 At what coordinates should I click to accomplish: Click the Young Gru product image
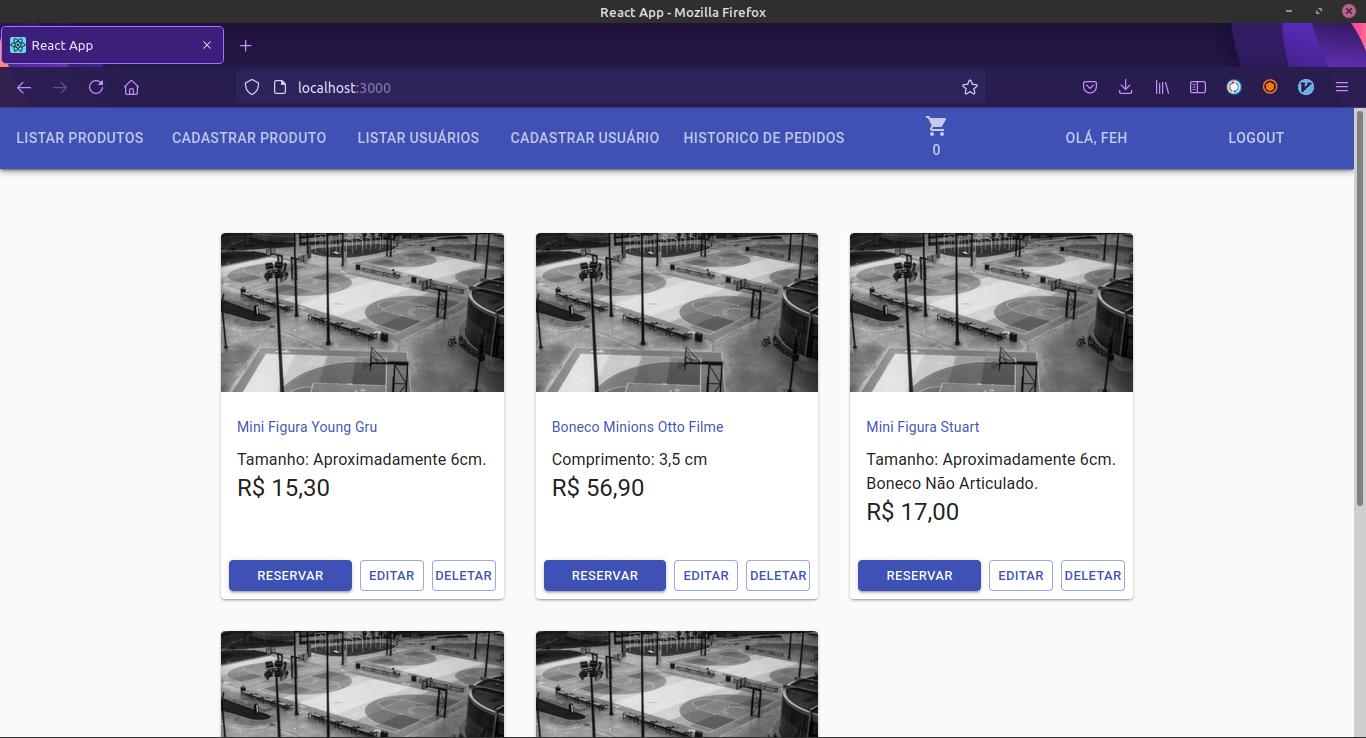362,313
